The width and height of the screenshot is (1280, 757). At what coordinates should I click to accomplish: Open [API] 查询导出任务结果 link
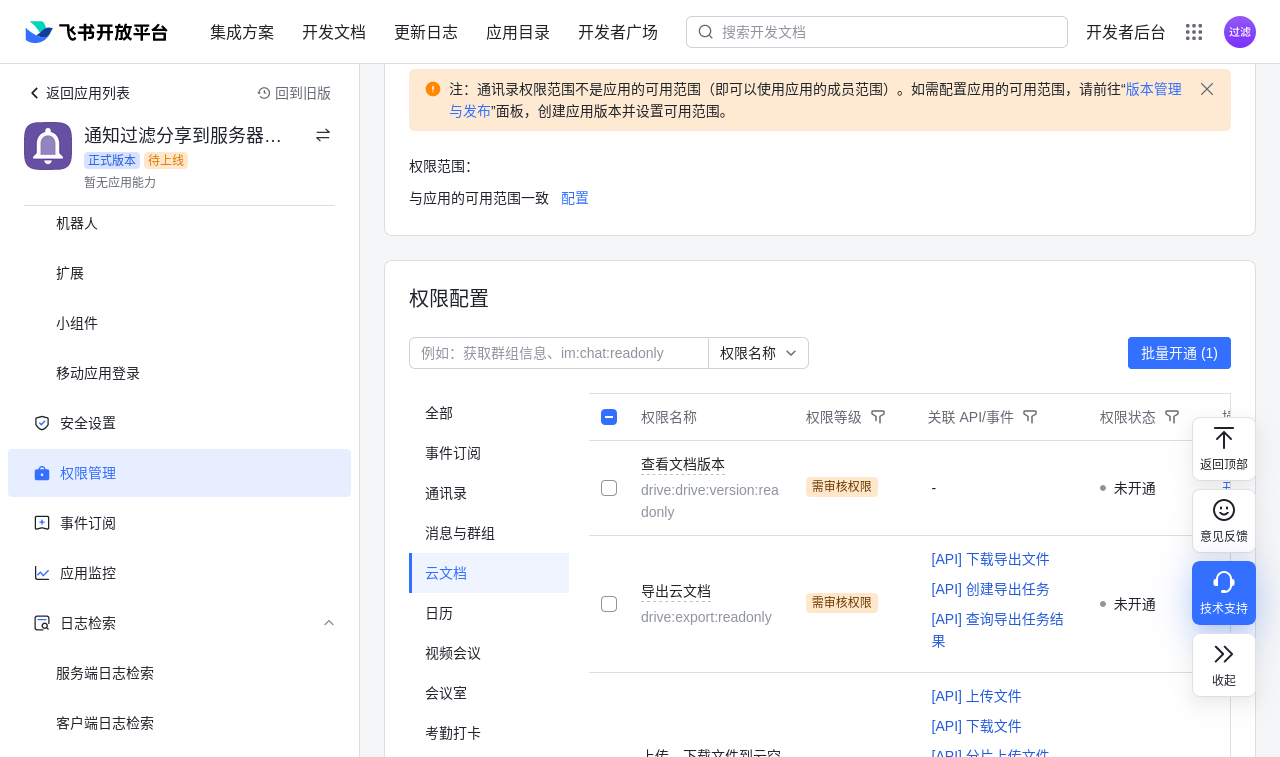click(x=997, y=630)
